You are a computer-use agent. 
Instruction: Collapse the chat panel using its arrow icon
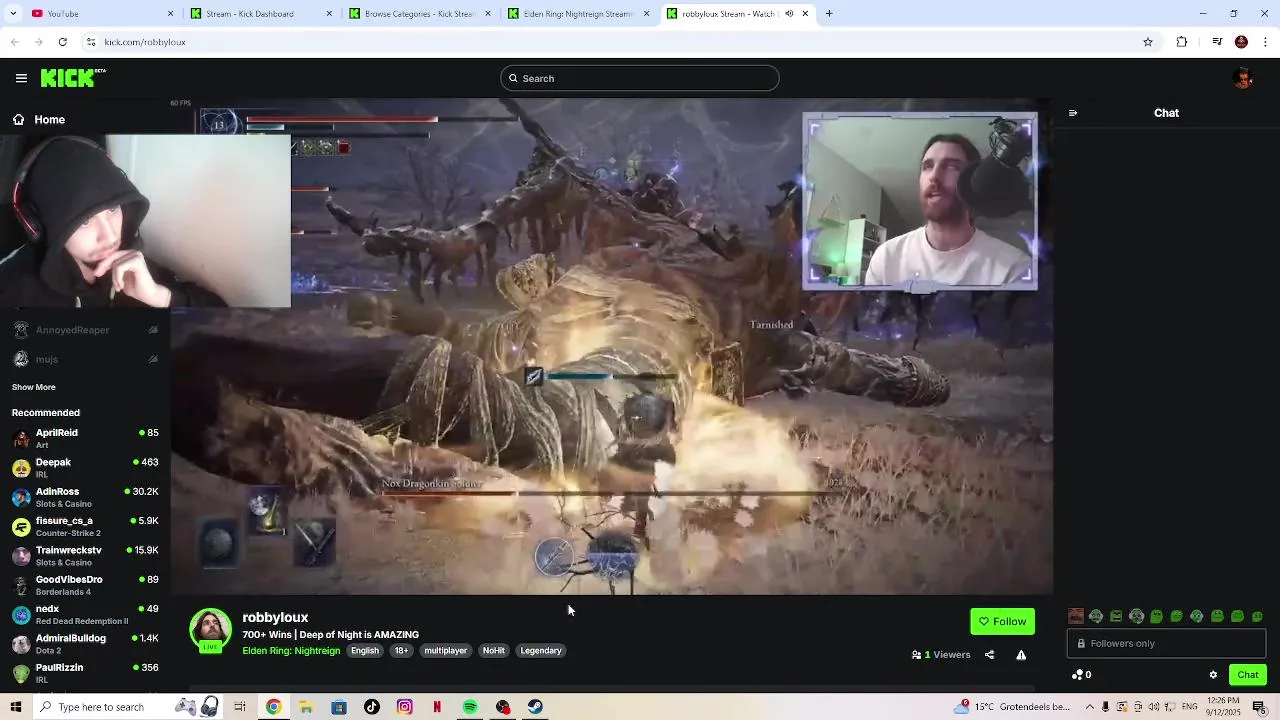click(1073, 113)
